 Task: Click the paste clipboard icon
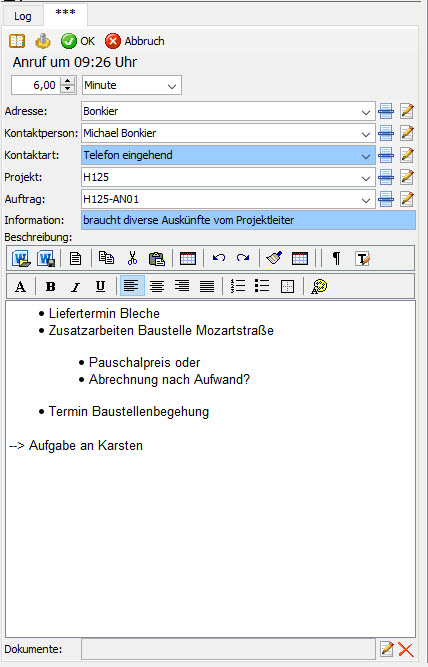[157, 258]
